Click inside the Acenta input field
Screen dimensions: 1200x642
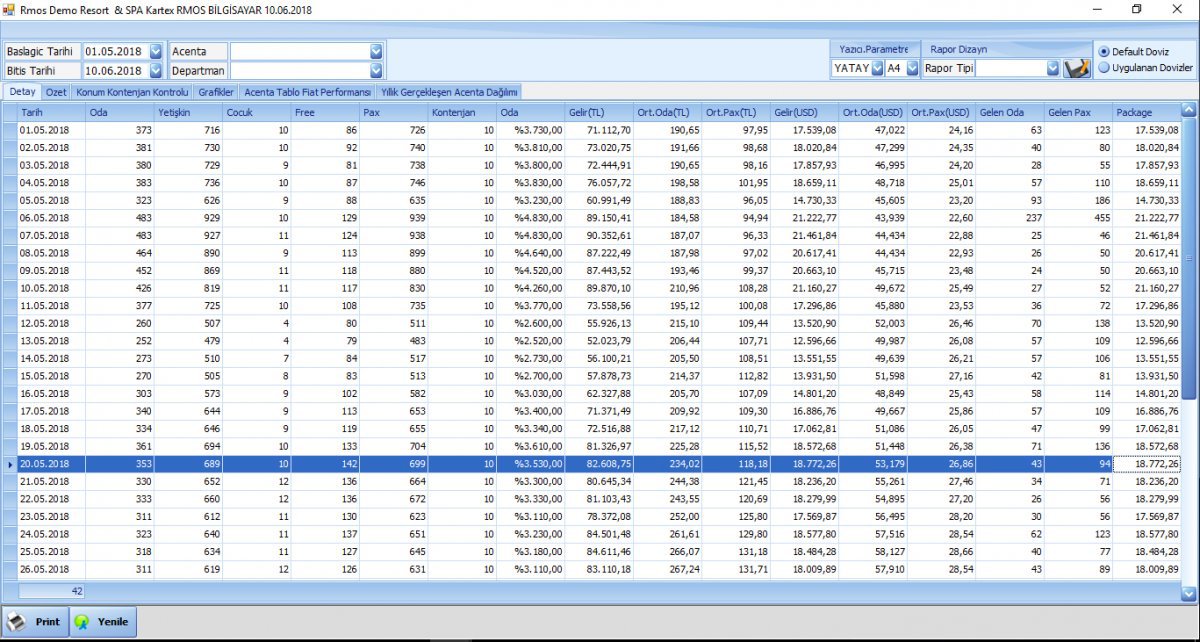click(300, 51)
